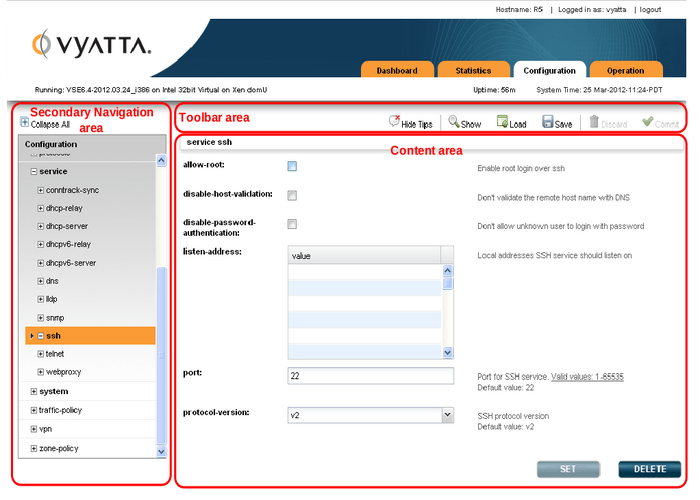Click the Collapse All plus icon

pyautogui.click(x=25, y=121)
